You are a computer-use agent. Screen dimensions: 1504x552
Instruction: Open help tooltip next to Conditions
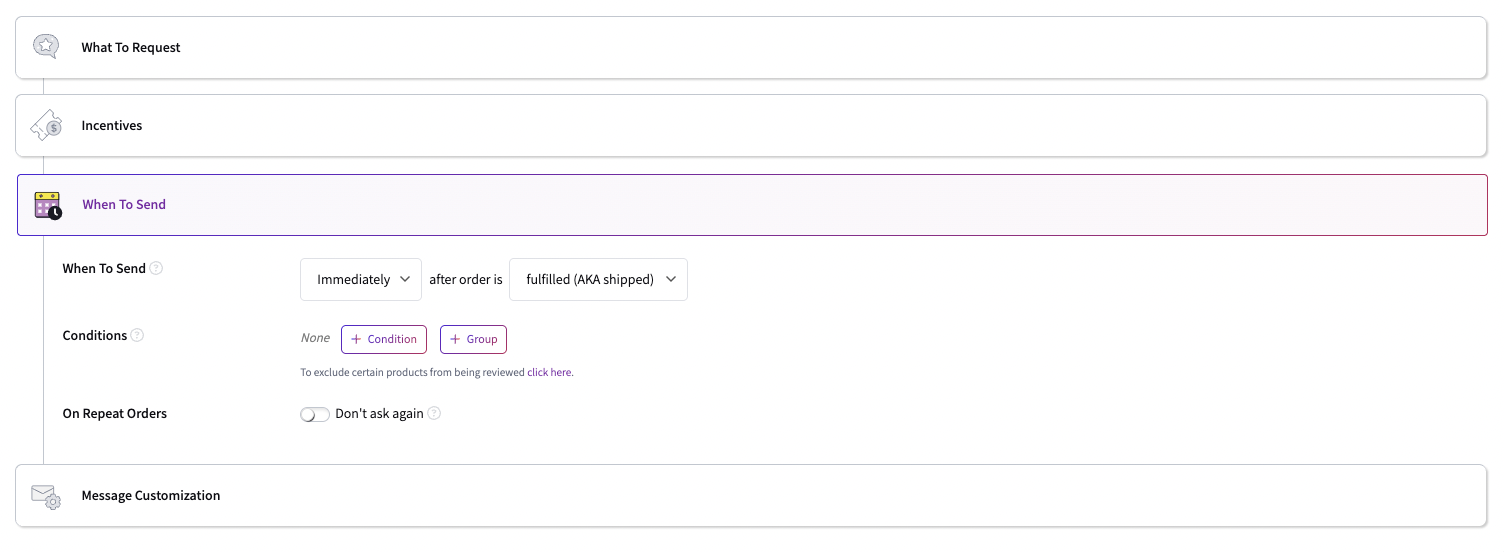pyautogui.click(x=137, y=336)
